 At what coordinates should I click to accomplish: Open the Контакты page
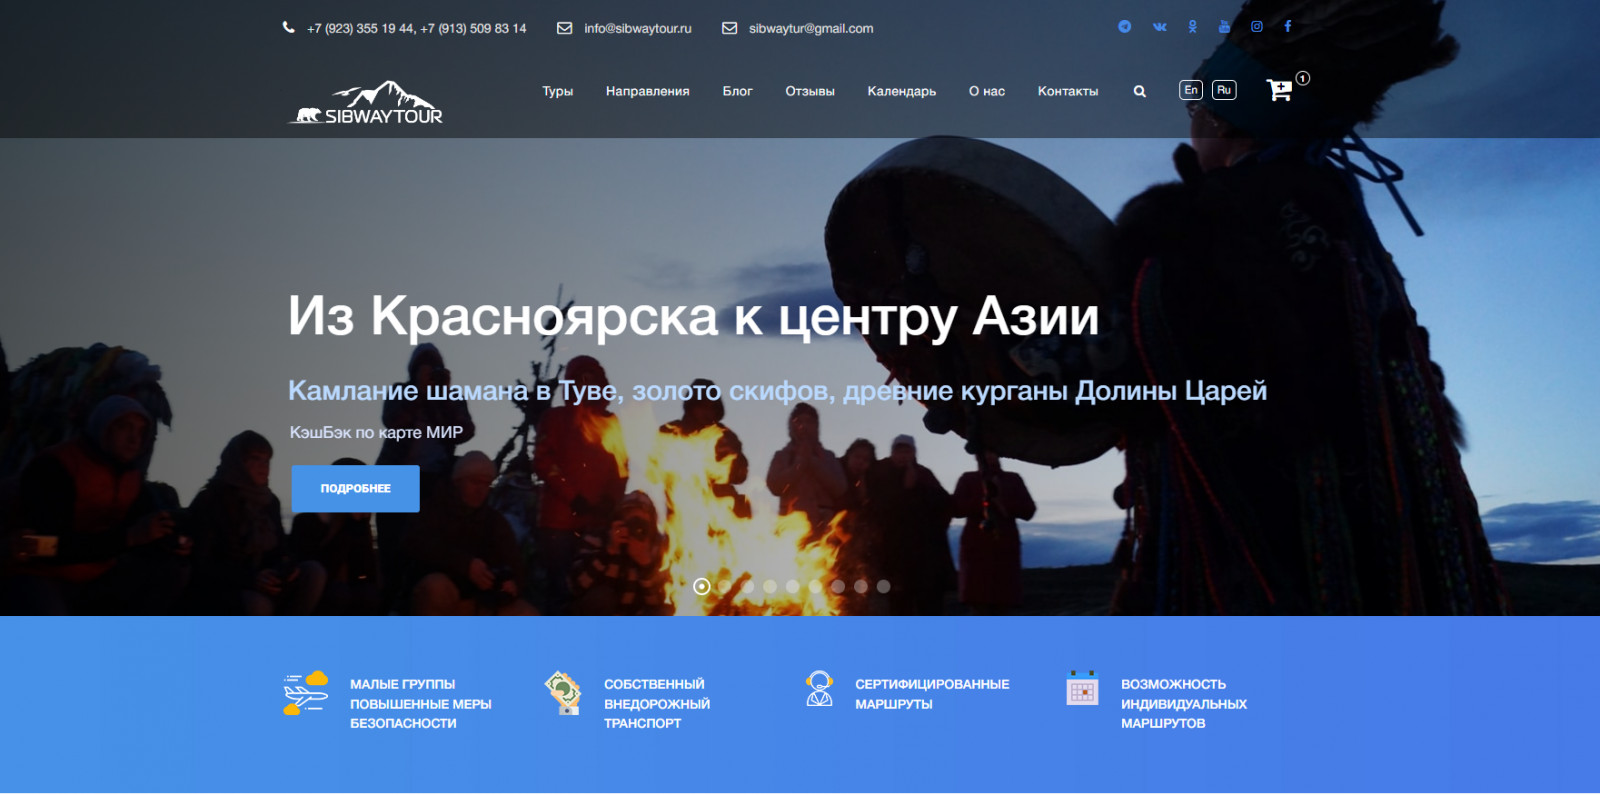pyautogui.click(x=1068, y=91)
